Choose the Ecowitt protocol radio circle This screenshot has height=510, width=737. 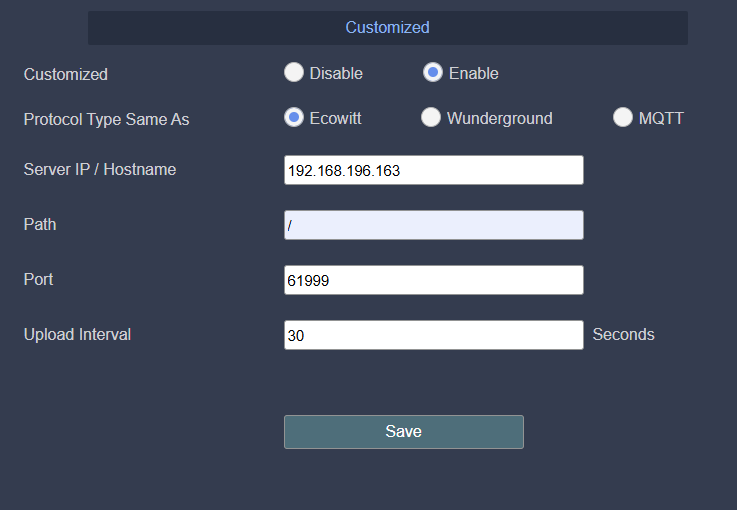[294, 118]
